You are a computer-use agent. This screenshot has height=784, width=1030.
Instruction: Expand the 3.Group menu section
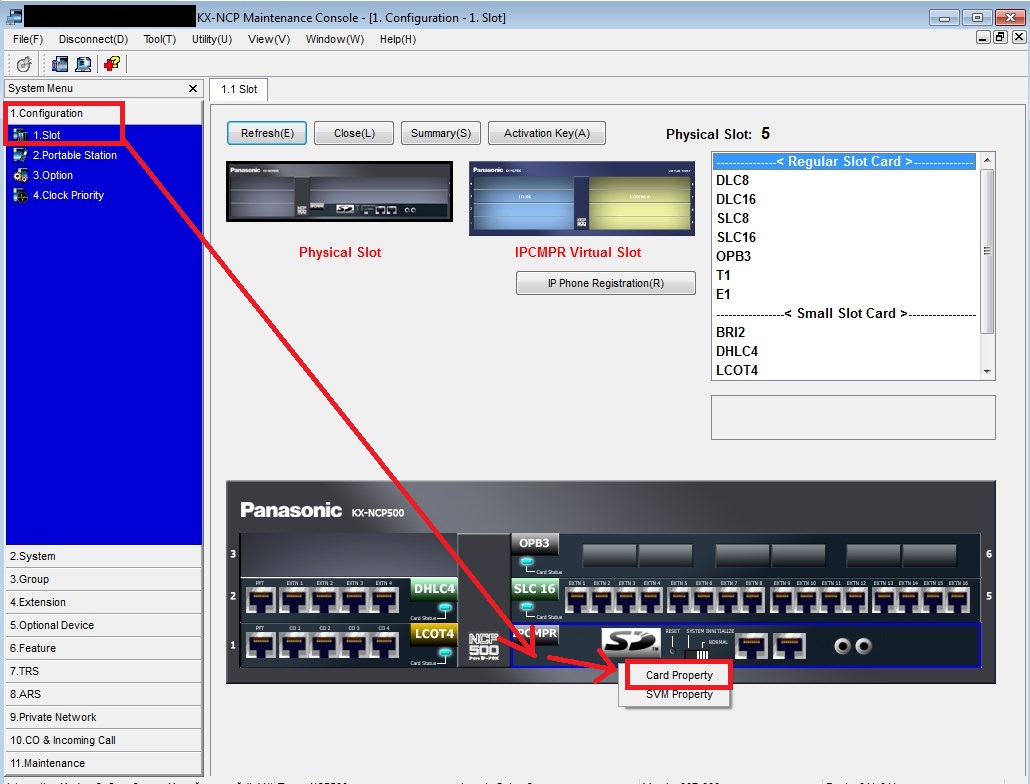[x=103, y=579]
